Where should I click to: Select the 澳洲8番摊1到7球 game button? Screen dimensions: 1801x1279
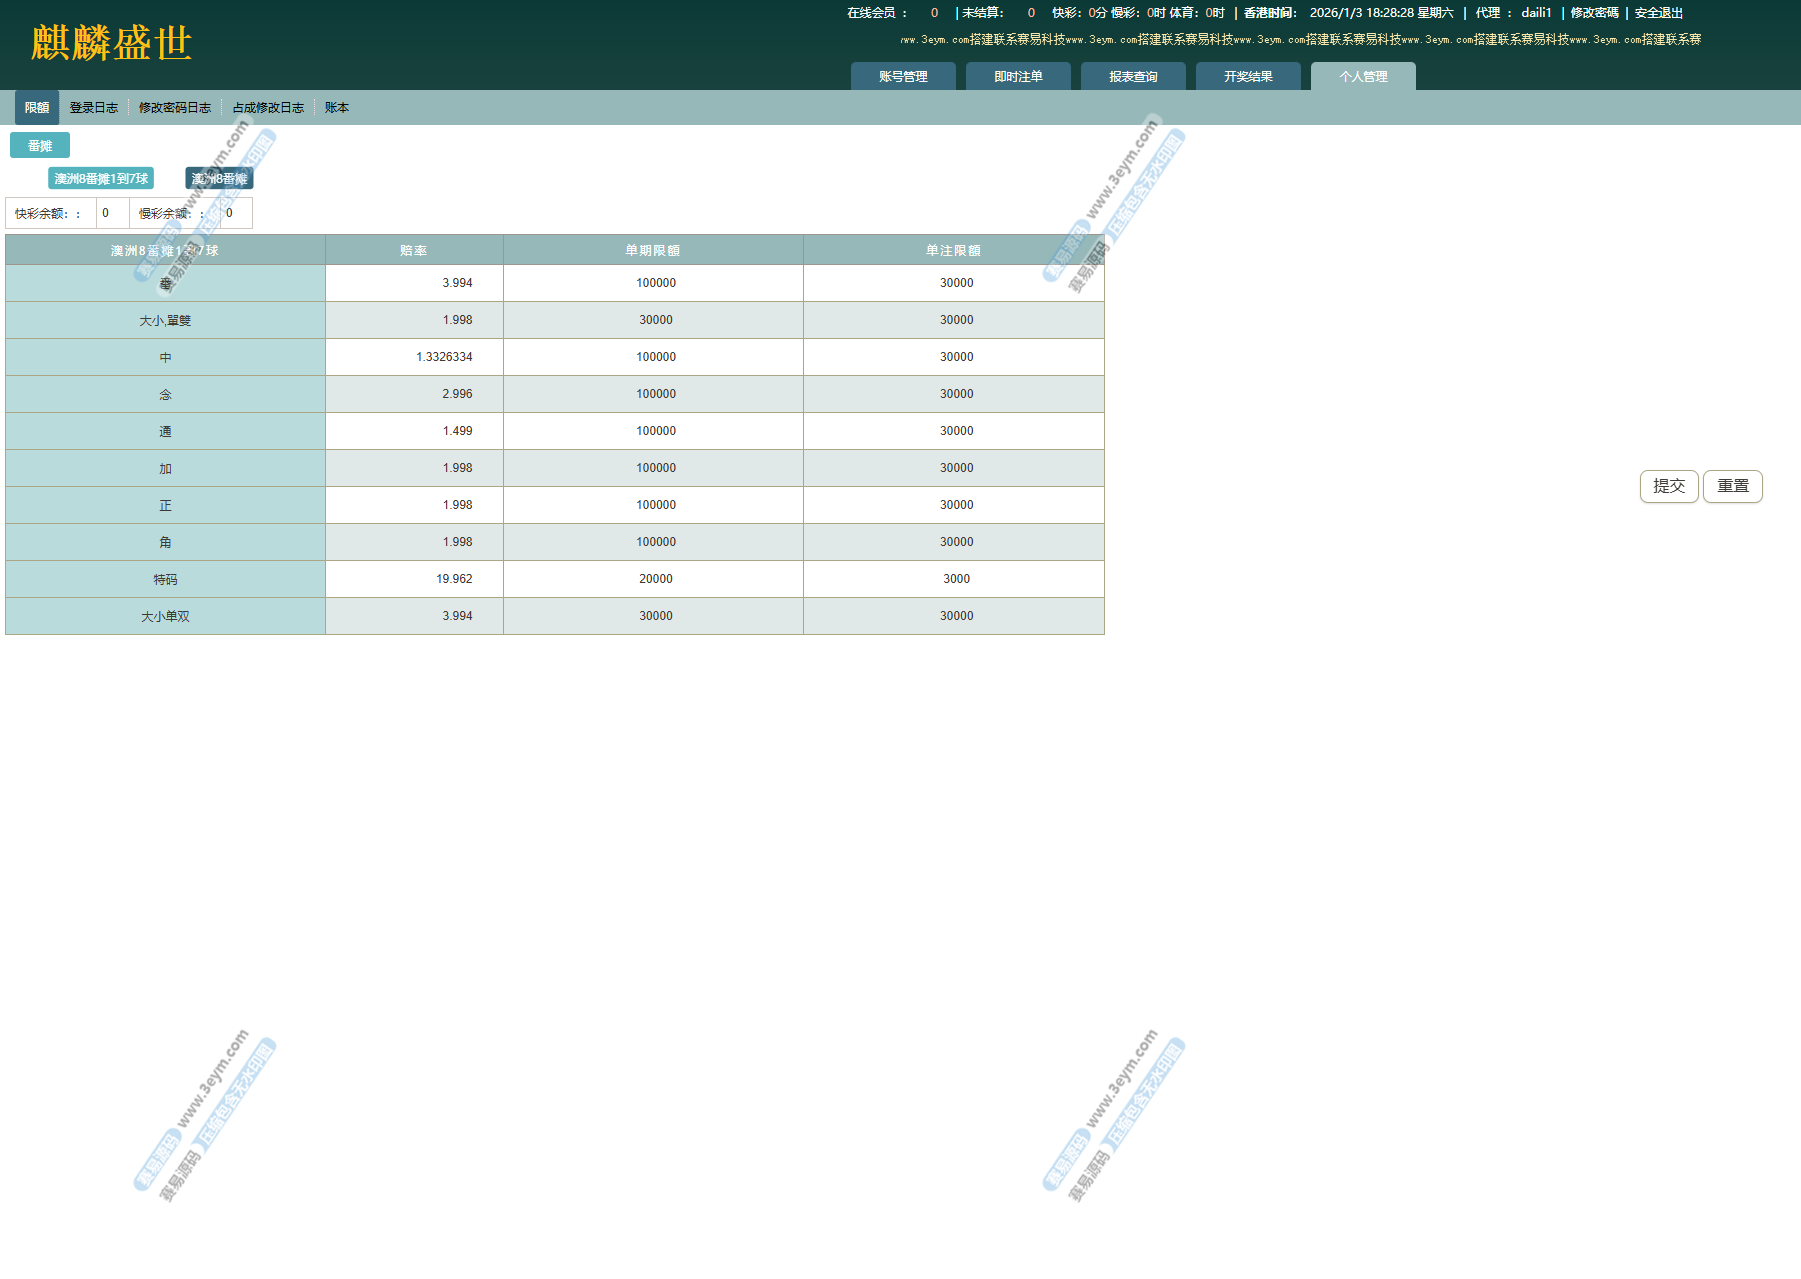coord(101,179)
